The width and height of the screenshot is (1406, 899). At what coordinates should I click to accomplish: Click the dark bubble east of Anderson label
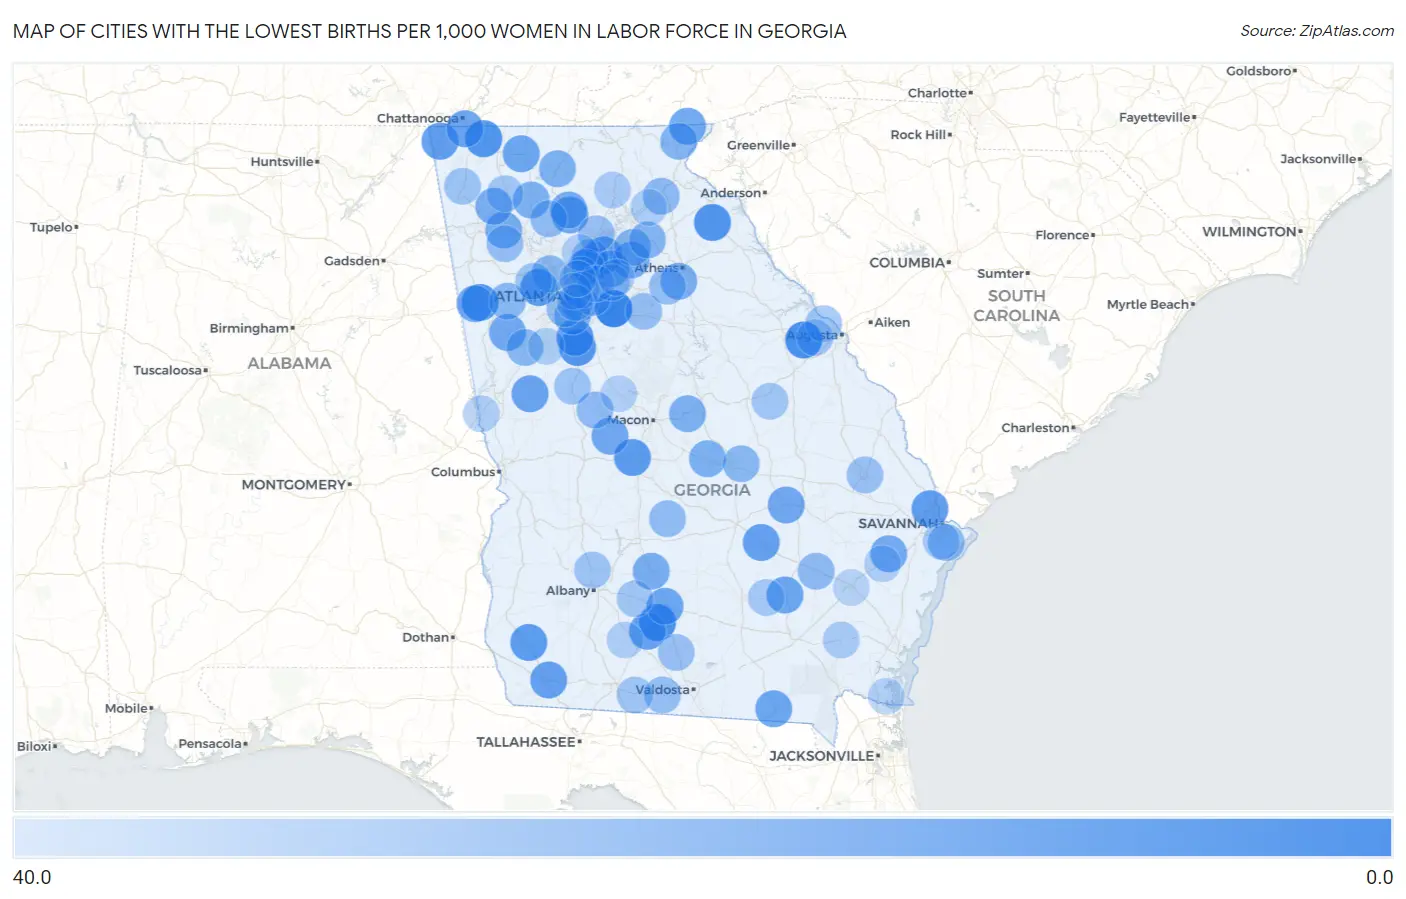[x=712, y=222]
